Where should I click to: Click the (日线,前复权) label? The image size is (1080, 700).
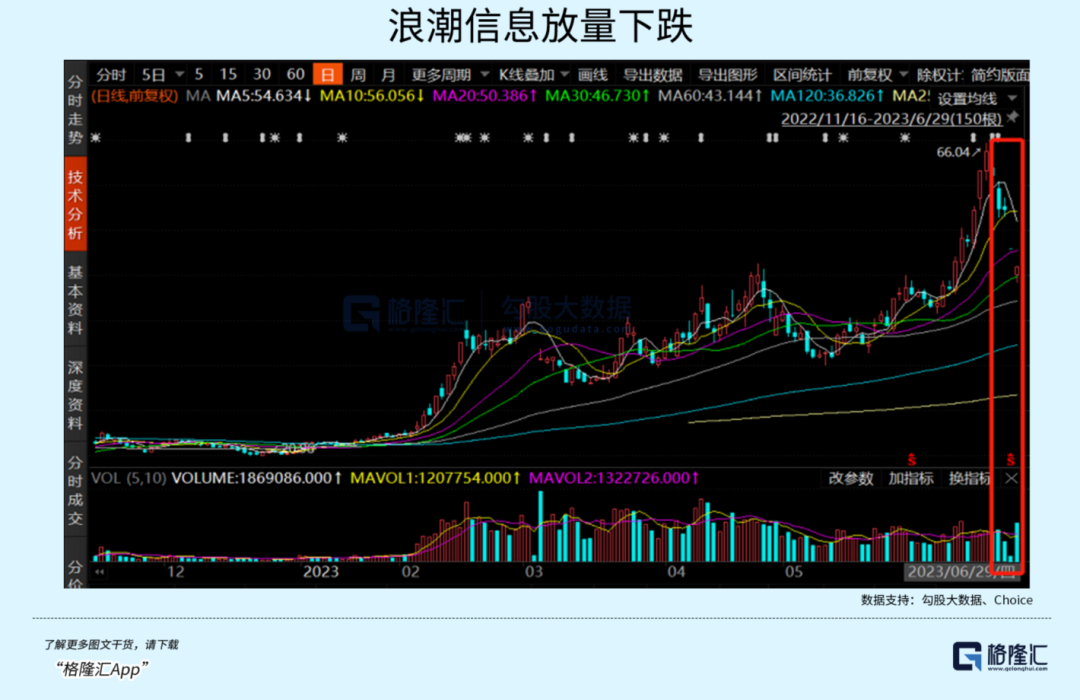coord(136,96)
